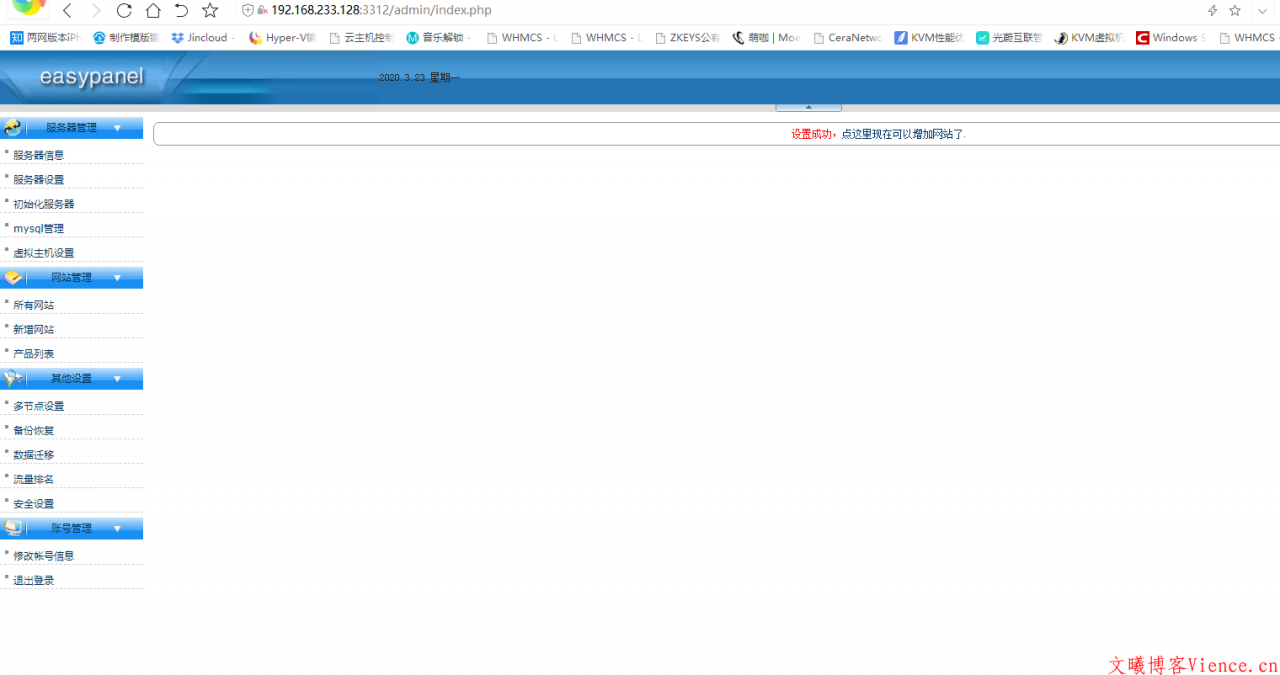
Task: Click inside the address bar URL field
Action: click(400, 10)
